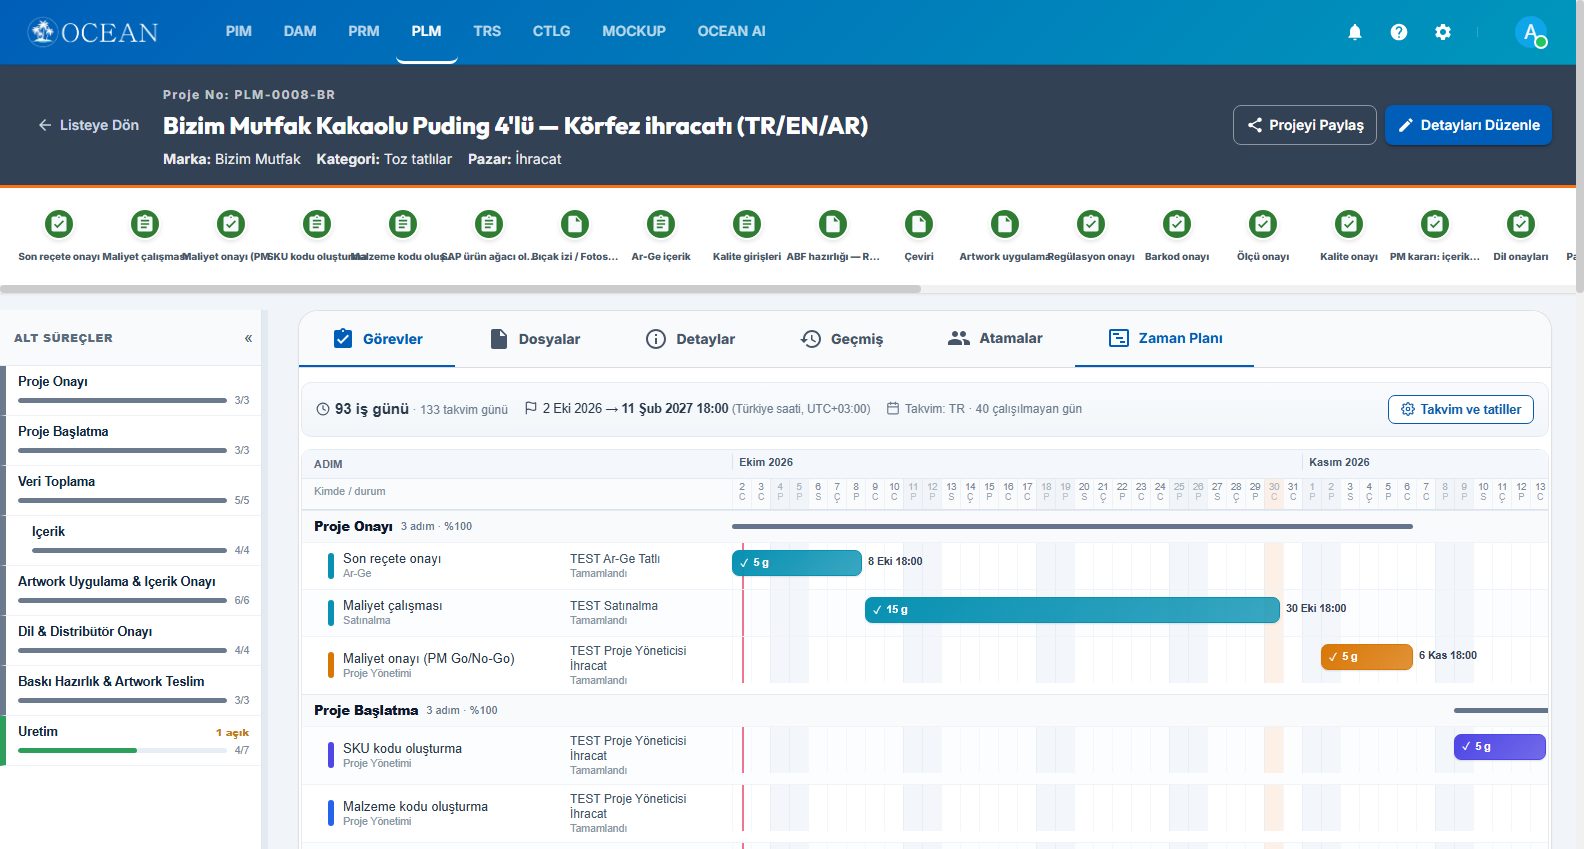Select Dil & Distribütör Onayı sub-process

(133, 640)
